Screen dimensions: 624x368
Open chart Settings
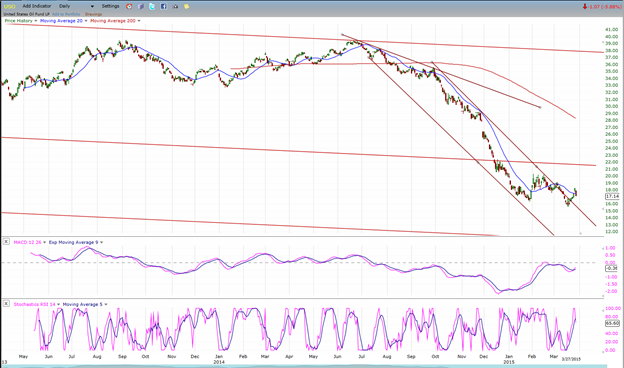(110, 6)
